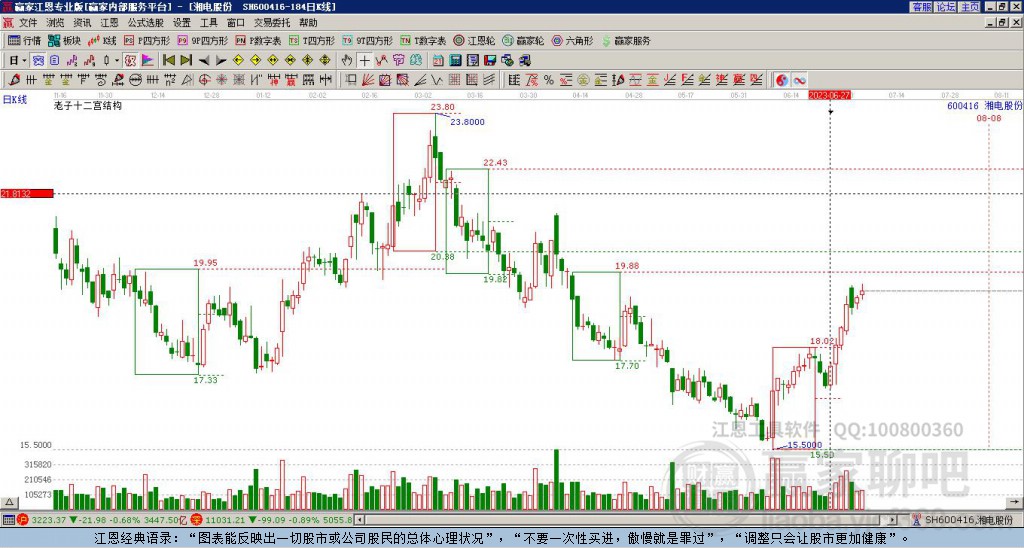Expand the candlestick style dropdown arrow
Viewport: 1024px width, 548px height.
pyautogui.click(x=117, y=61)
